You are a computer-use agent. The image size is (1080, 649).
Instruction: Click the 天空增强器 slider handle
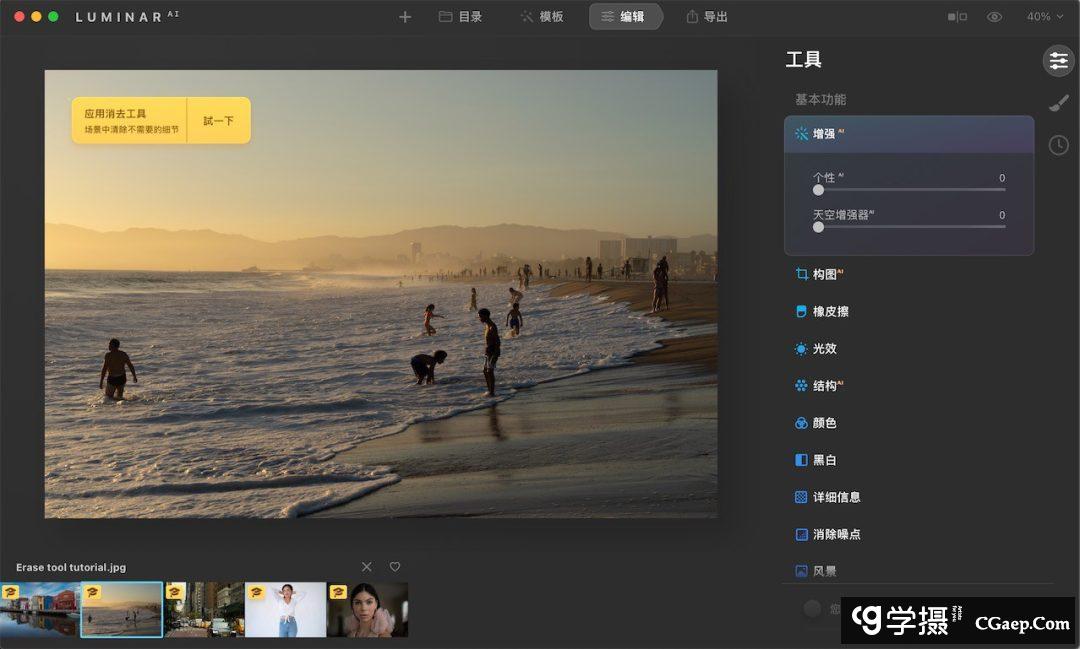point(818,227)
